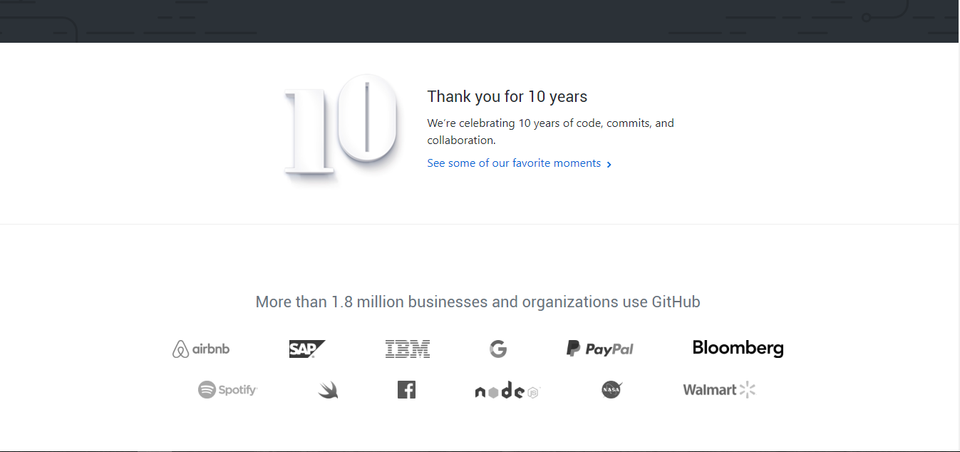Click the Google G logo
Viewport: 960px width, 452px height.
point(498,349)
